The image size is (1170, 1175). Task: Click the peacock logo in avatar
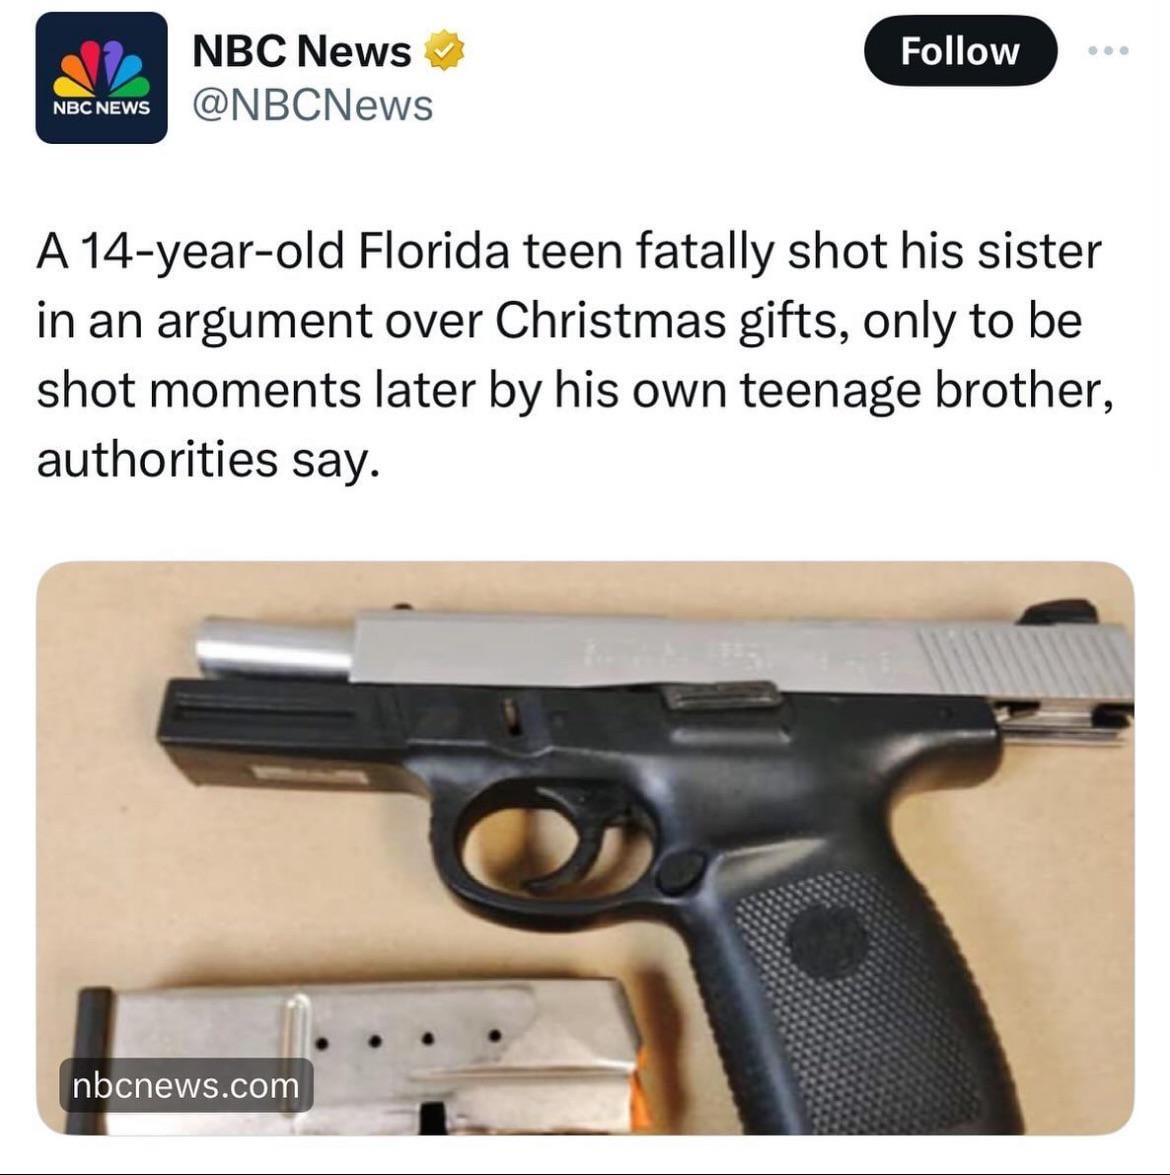(x=101, y=67)
